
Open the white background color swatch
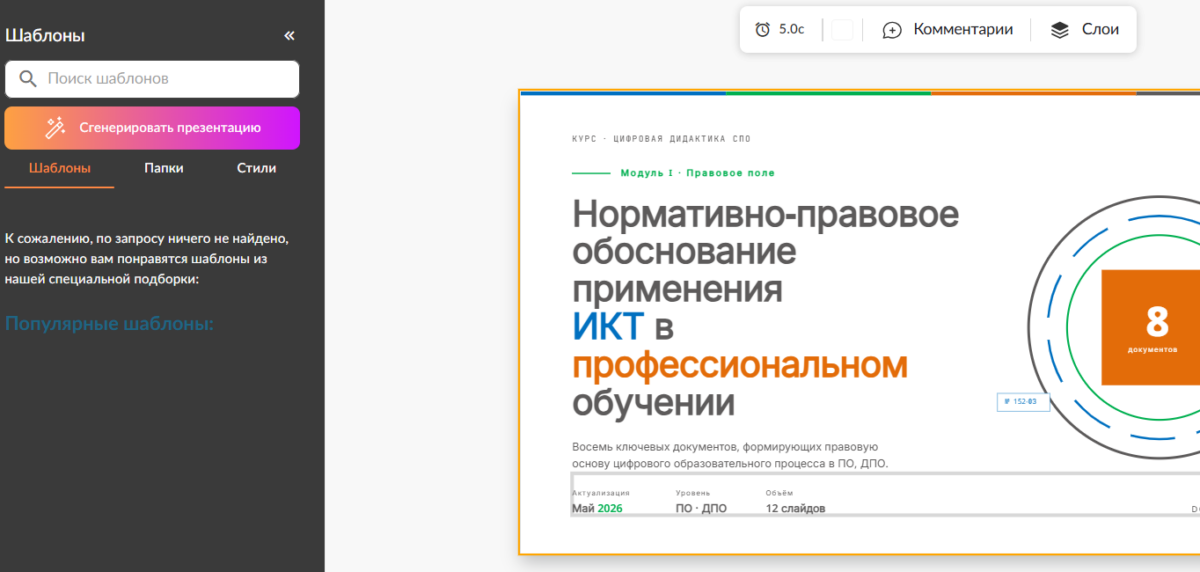(x=842, y=30)
